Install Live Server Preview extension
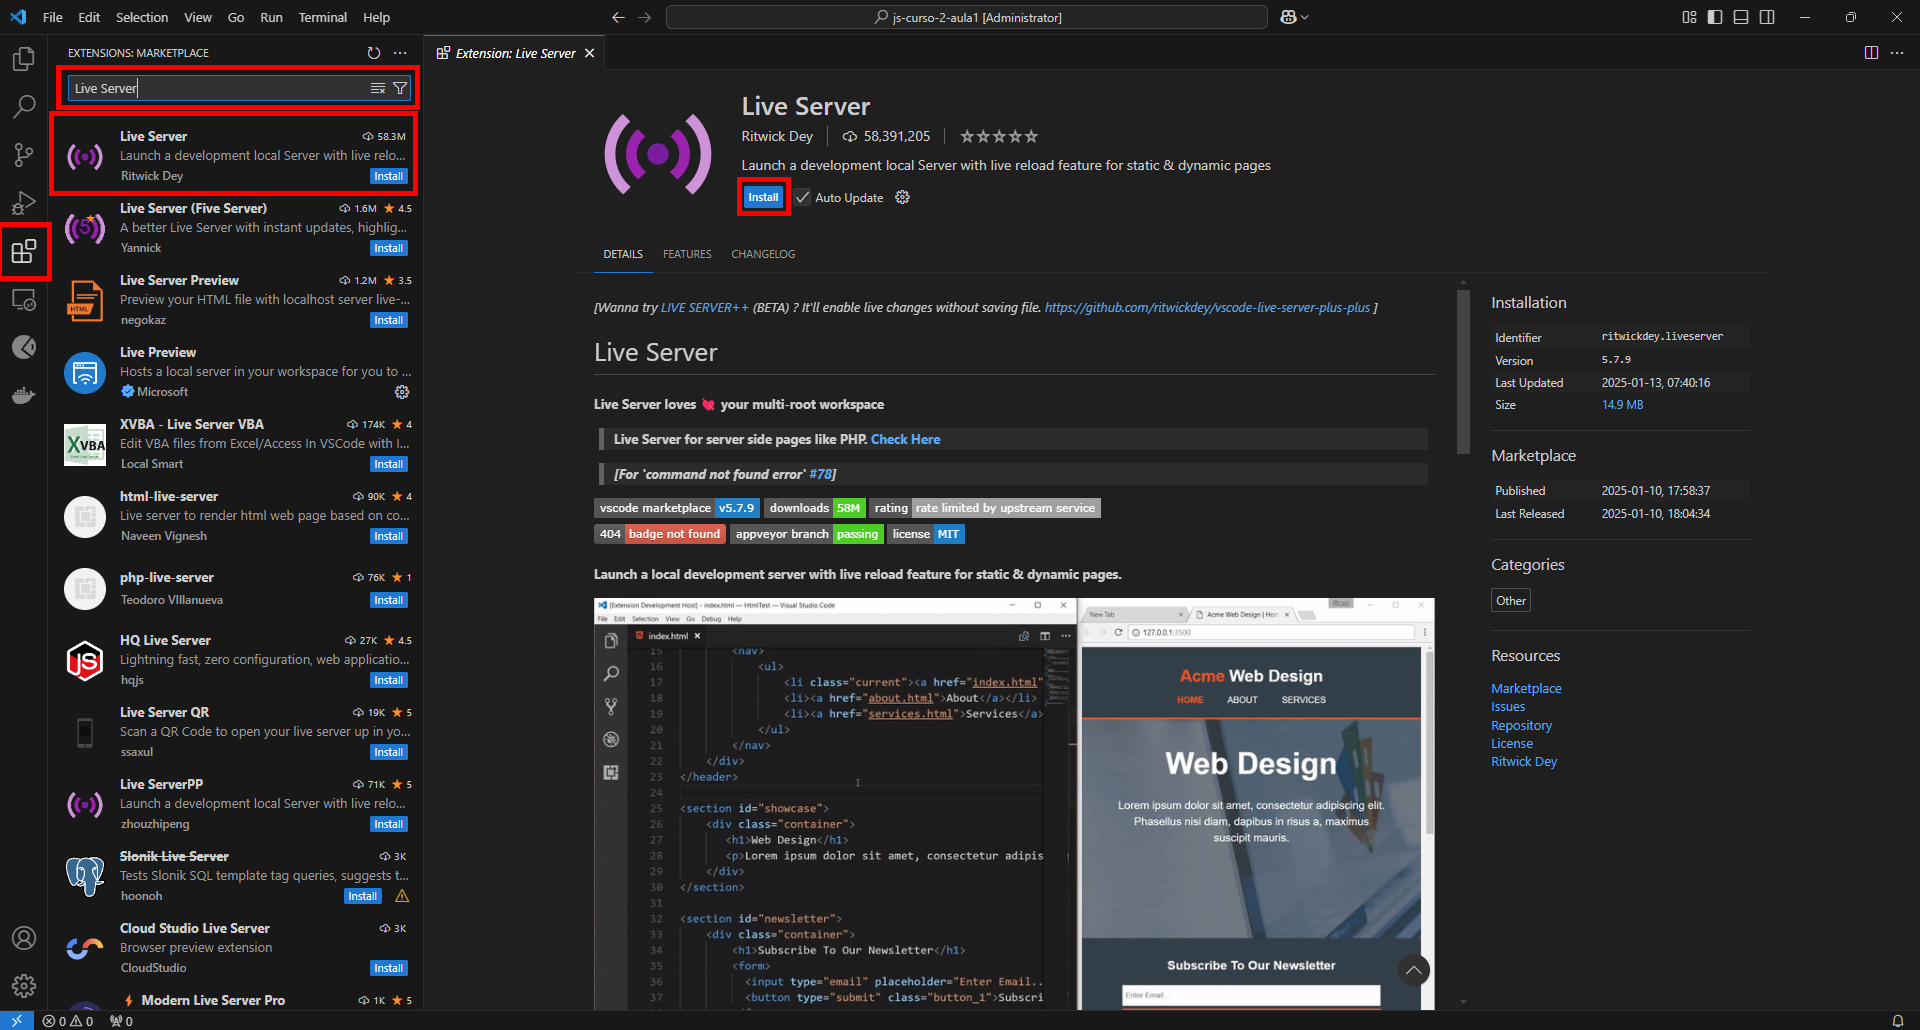1920x1030 pixels. click(x=389, y=320)
